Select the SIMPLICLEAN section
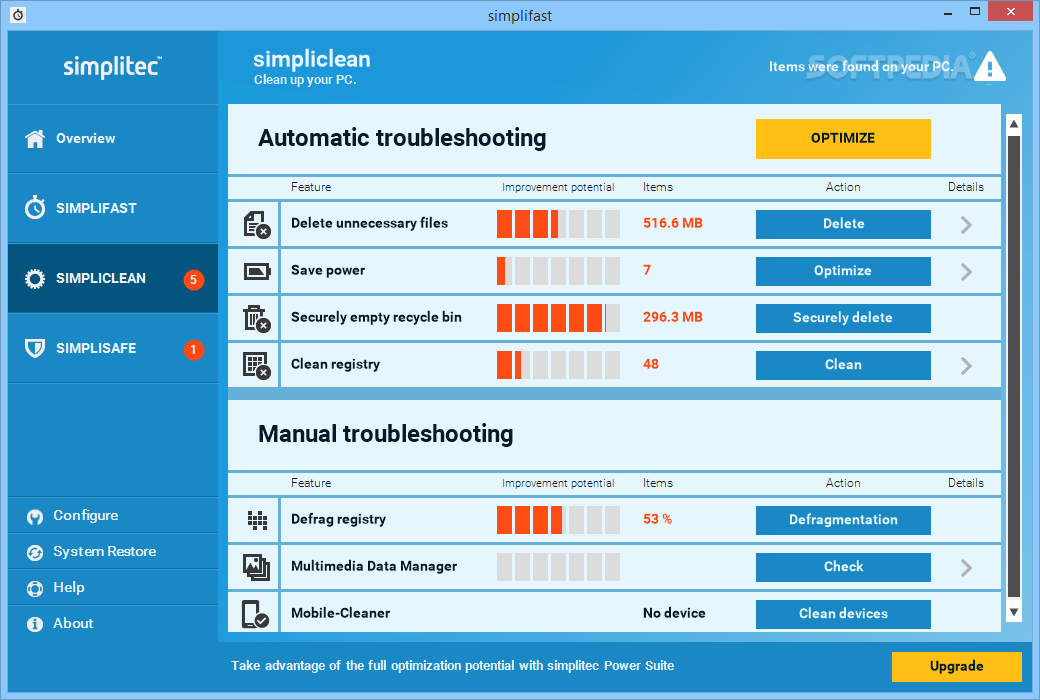This screenshot has width=1040, height=700. point(113,279)
